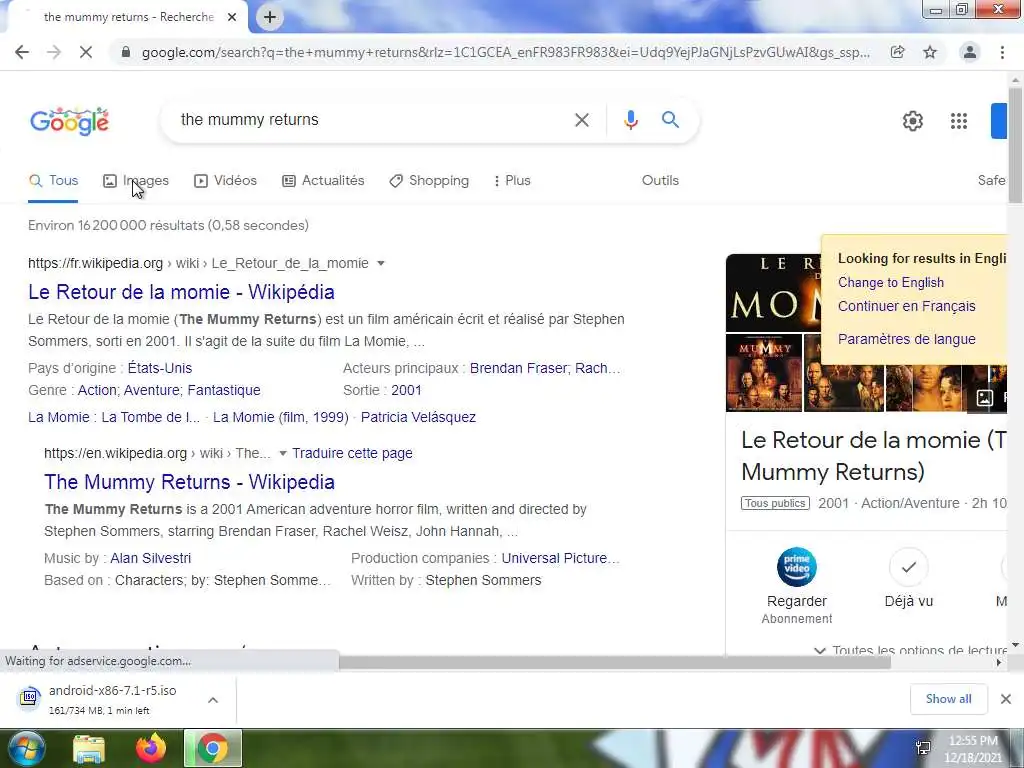Switch to the Images results tab
The height and width of the screenshot is (768, 1024).
(x=136, y=181)
